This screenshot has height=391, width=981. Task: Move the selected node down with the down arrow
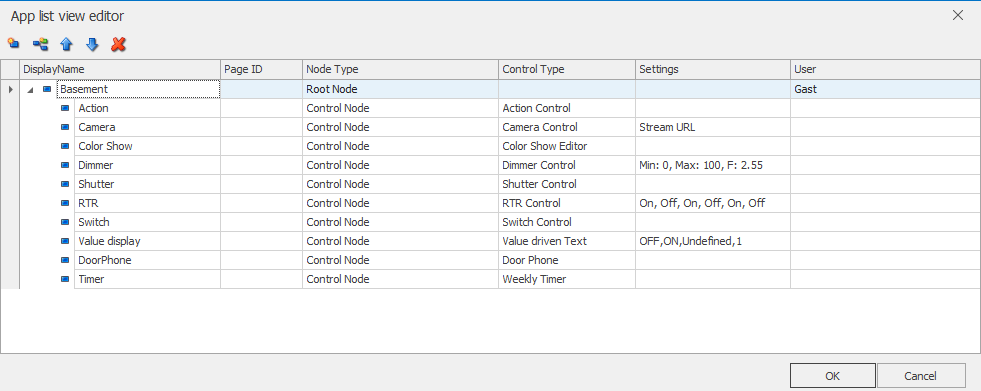[92, 44]
